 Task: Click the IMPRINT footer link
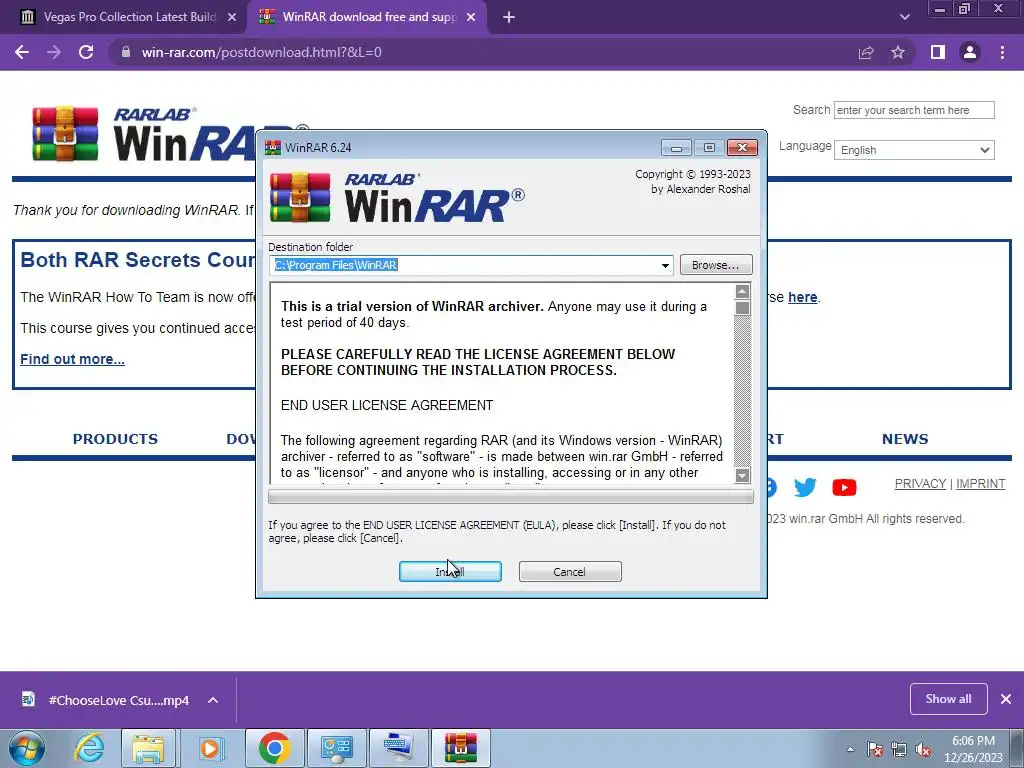click(x=980, y=484)
